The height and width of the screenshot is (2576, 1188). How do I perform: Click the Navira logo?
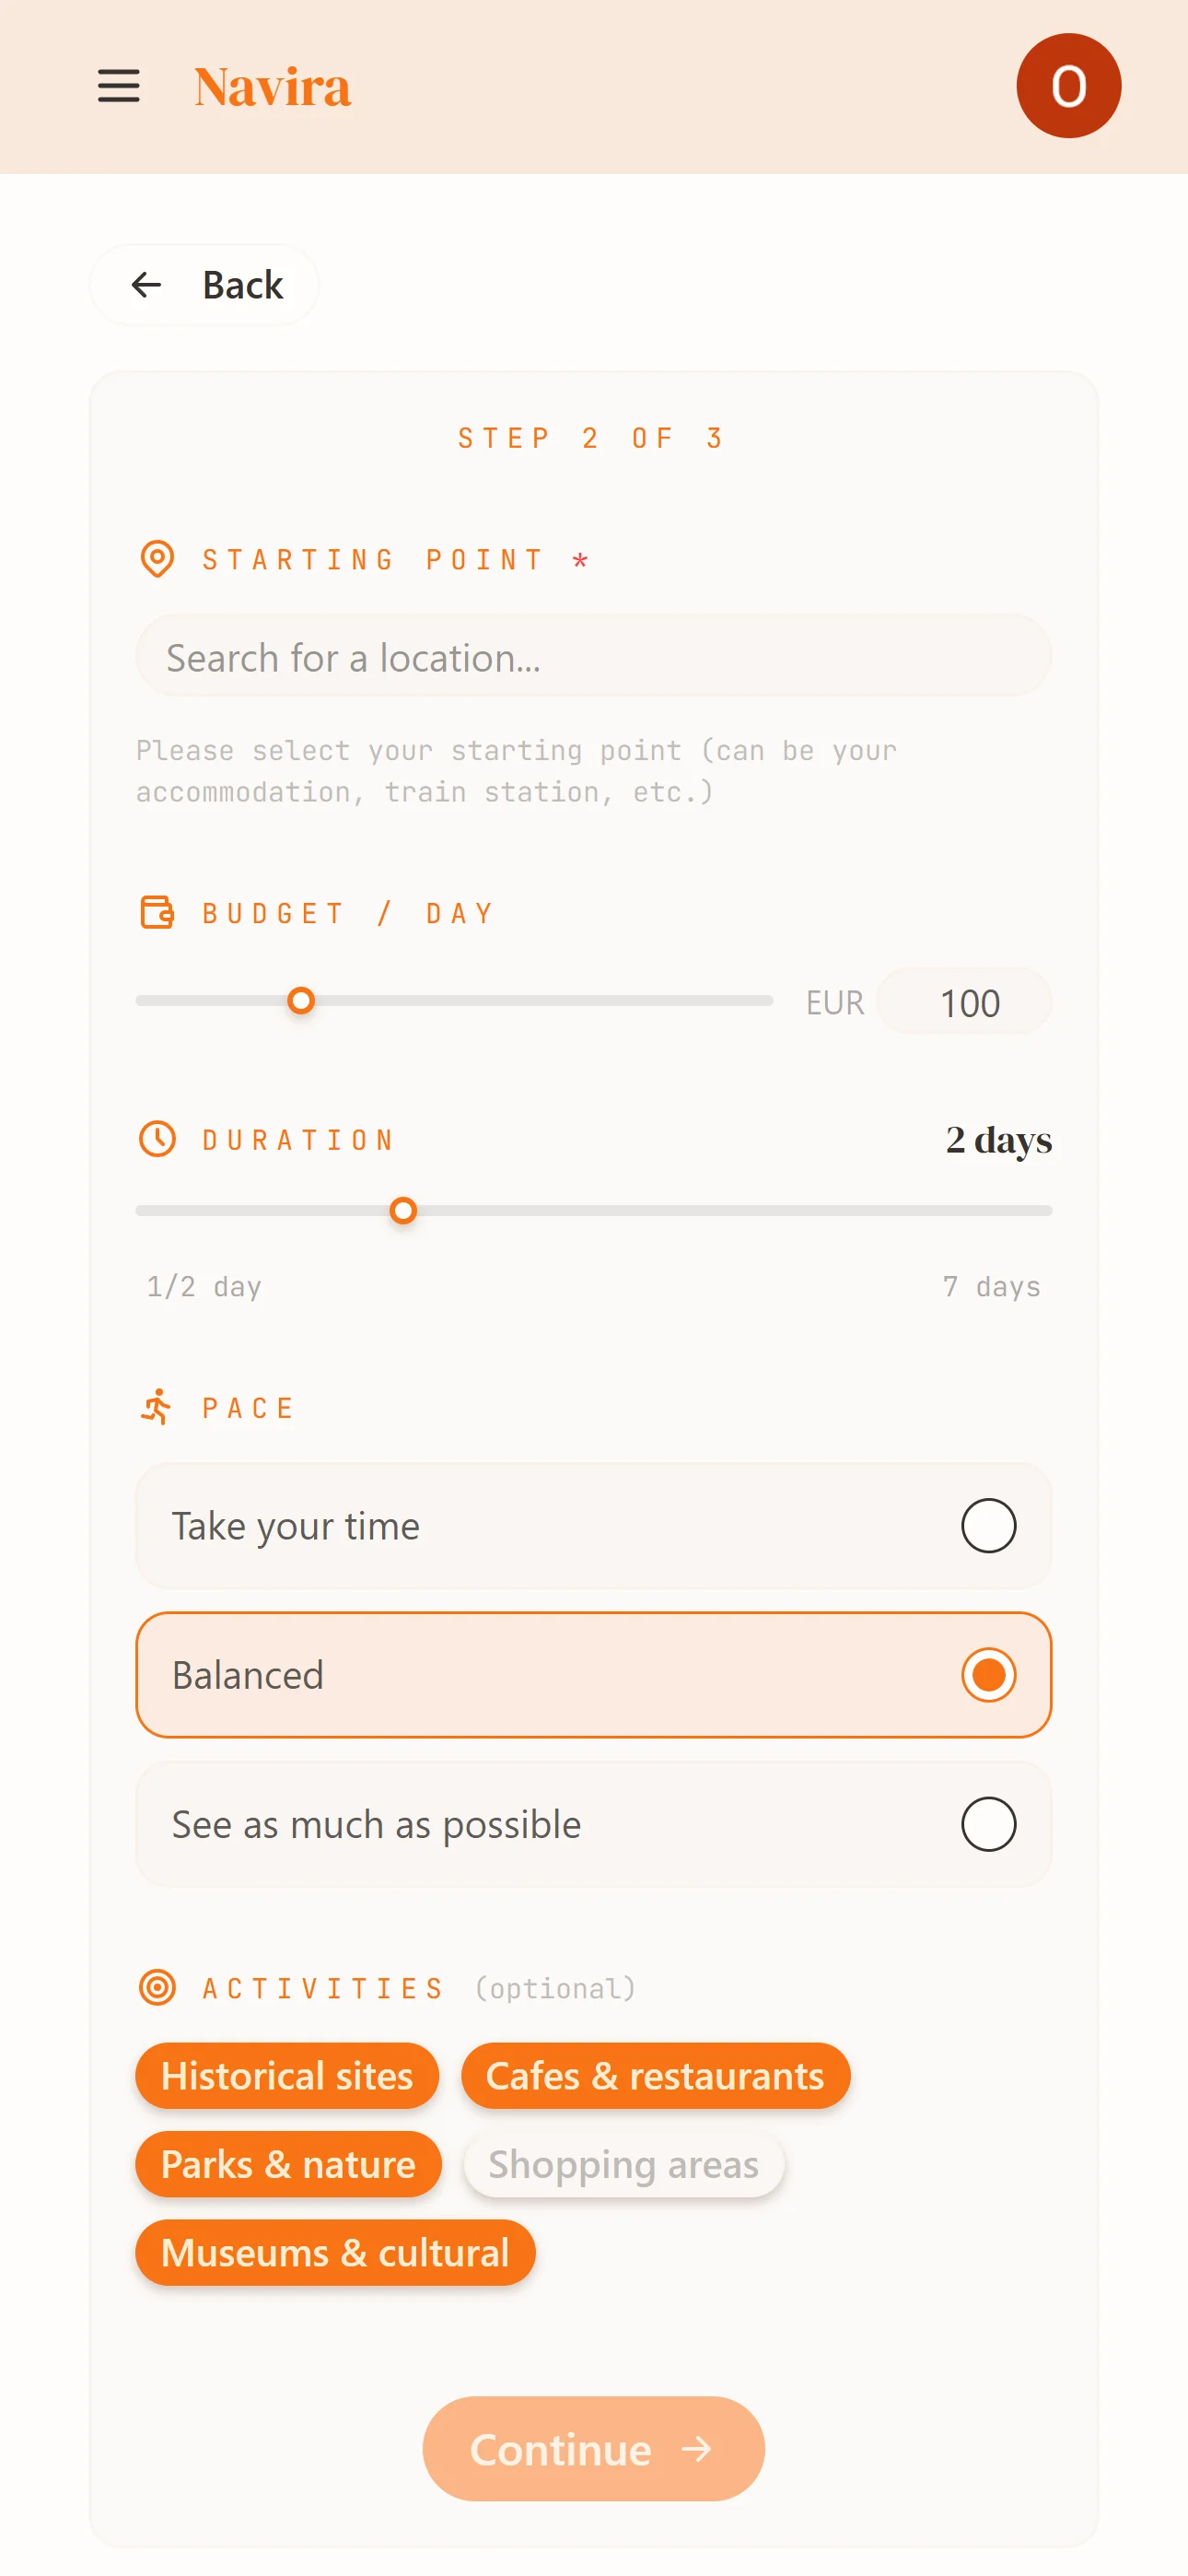pos(272,86)
